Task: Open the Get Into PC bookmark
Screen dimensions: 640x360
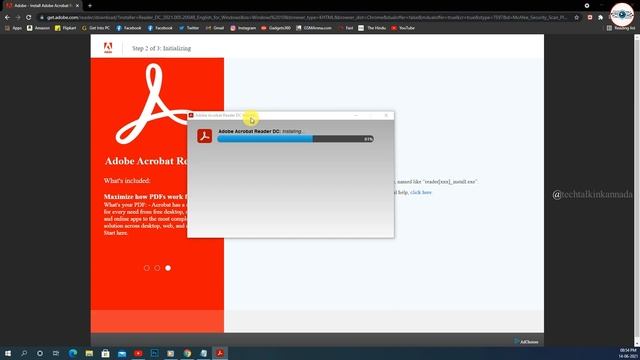Action: tap(96, 28)
